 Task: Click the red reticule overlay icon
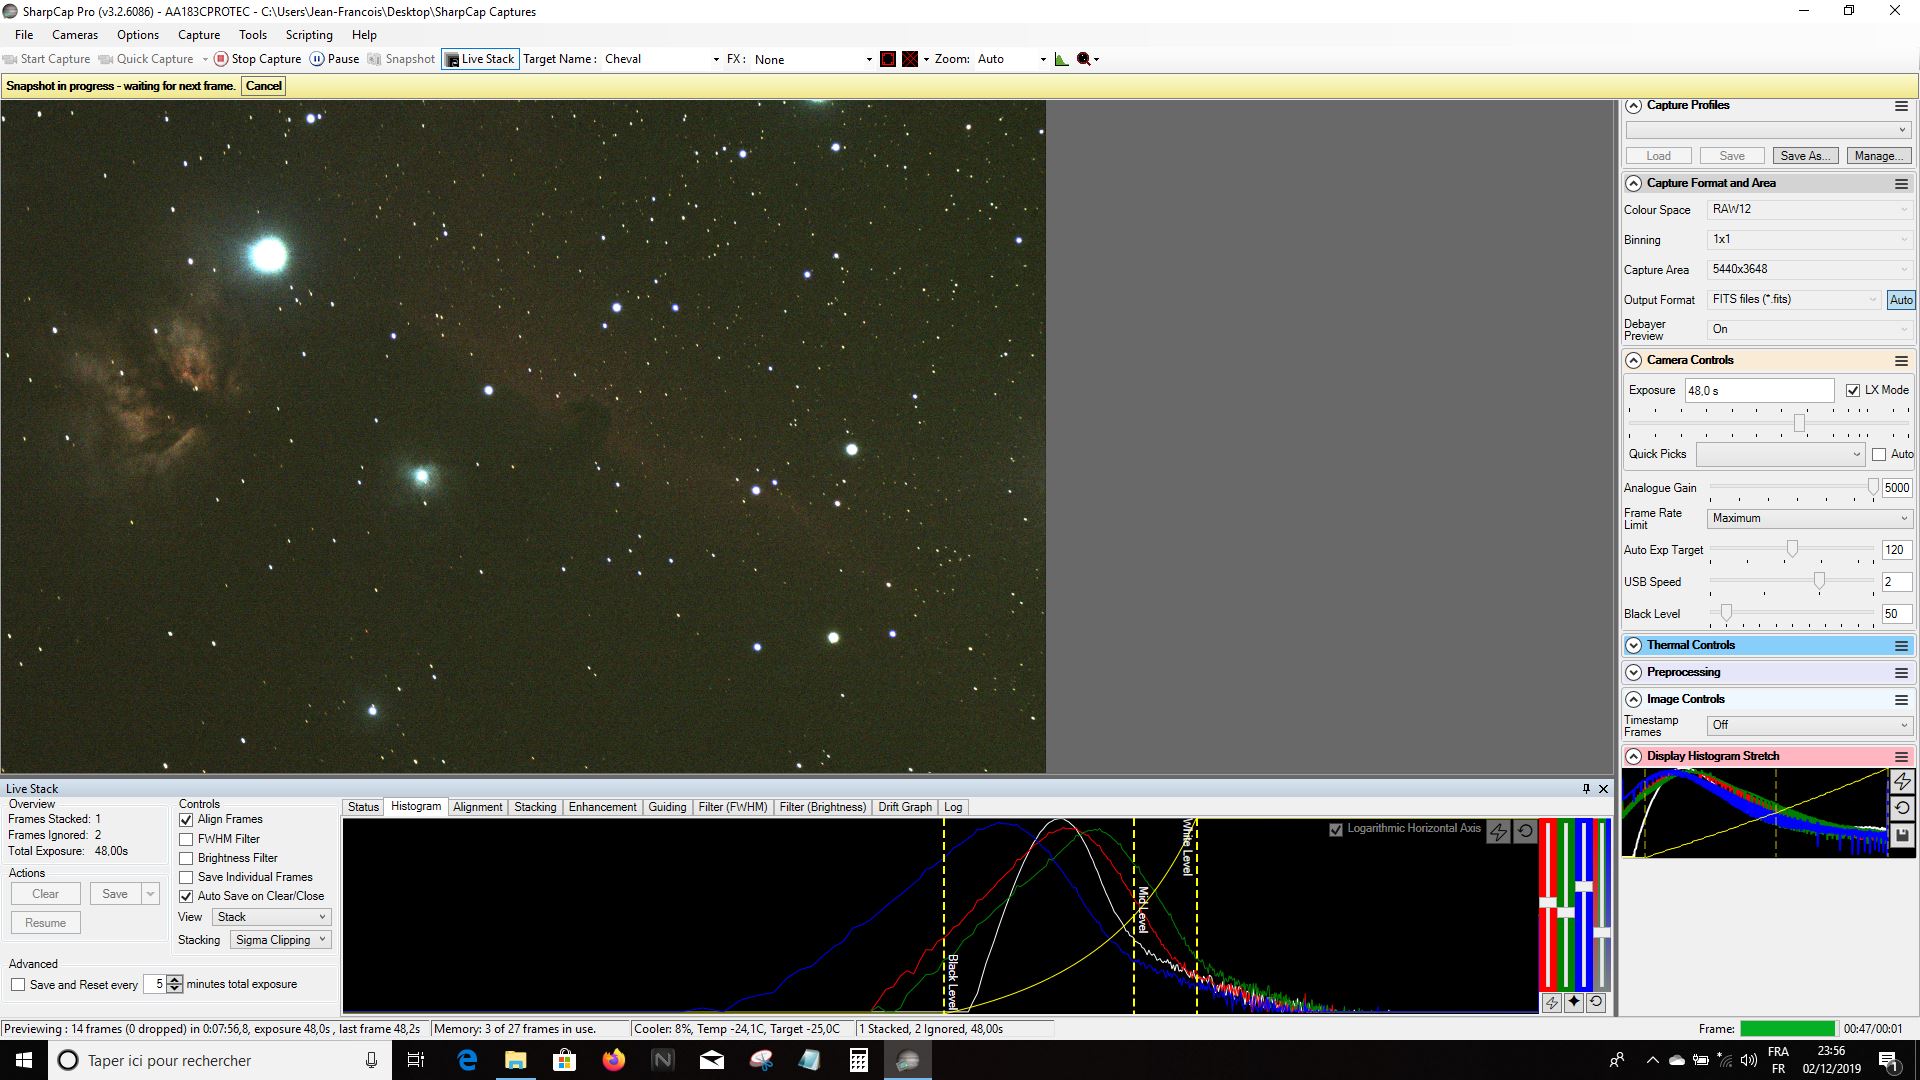point(887,59)
